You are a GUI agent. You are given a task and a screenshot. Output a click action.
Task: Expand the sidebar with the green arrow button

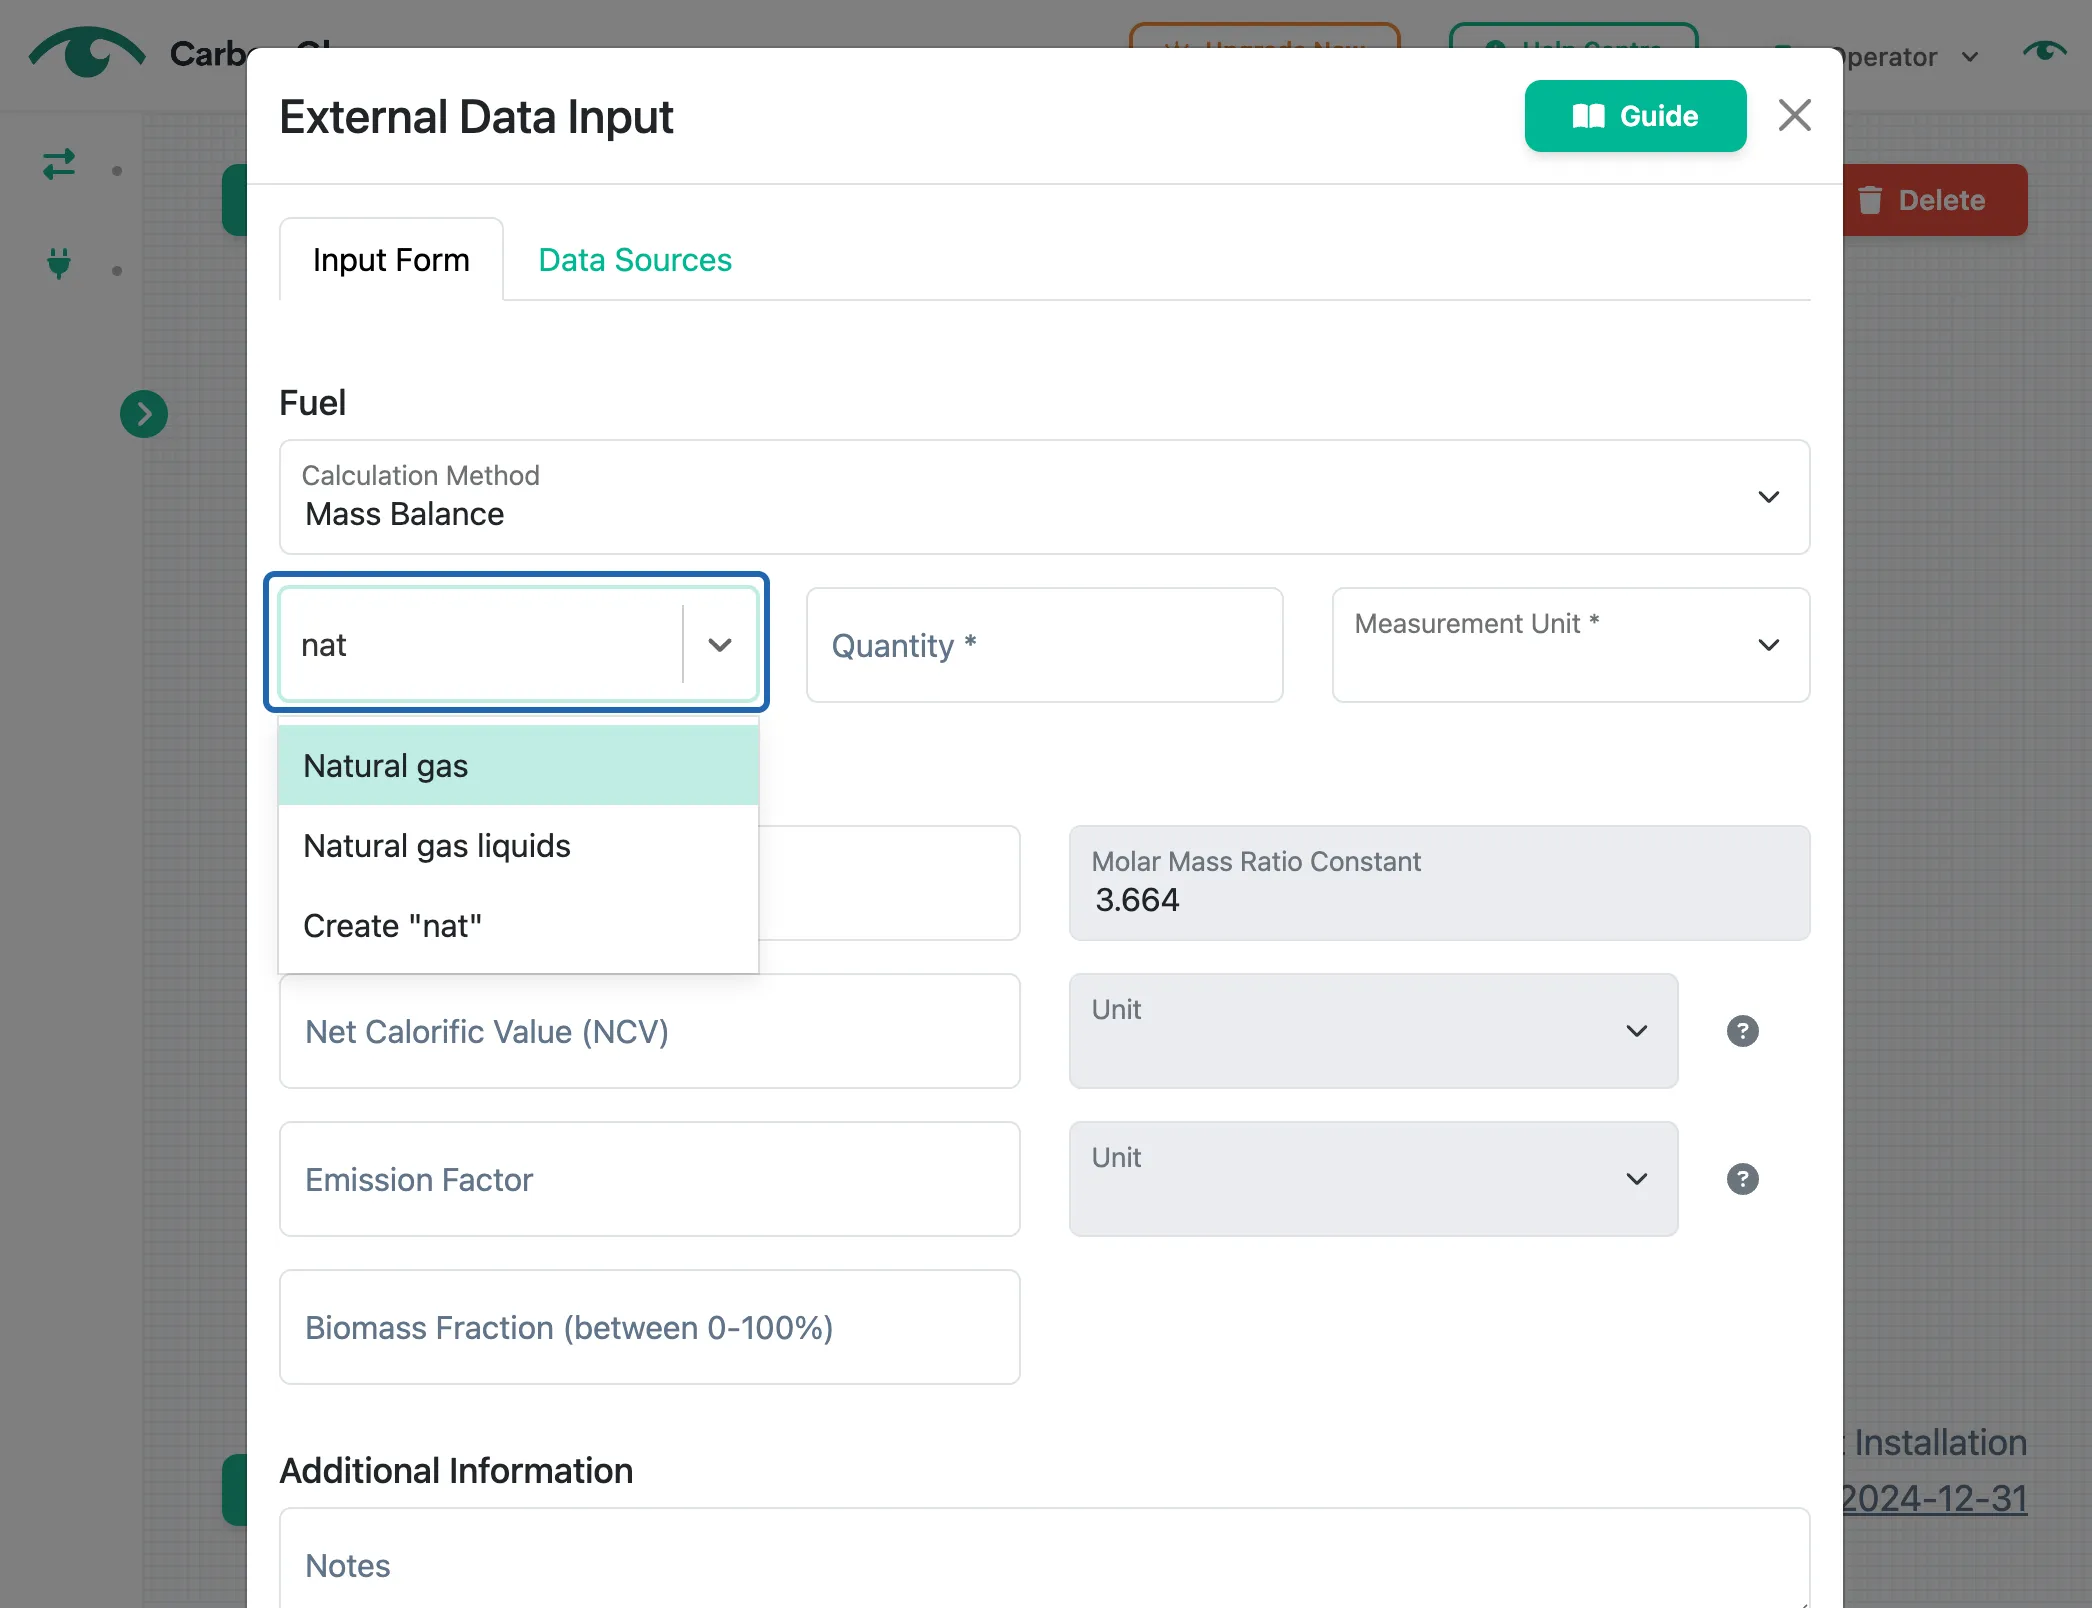coord(144,414)
